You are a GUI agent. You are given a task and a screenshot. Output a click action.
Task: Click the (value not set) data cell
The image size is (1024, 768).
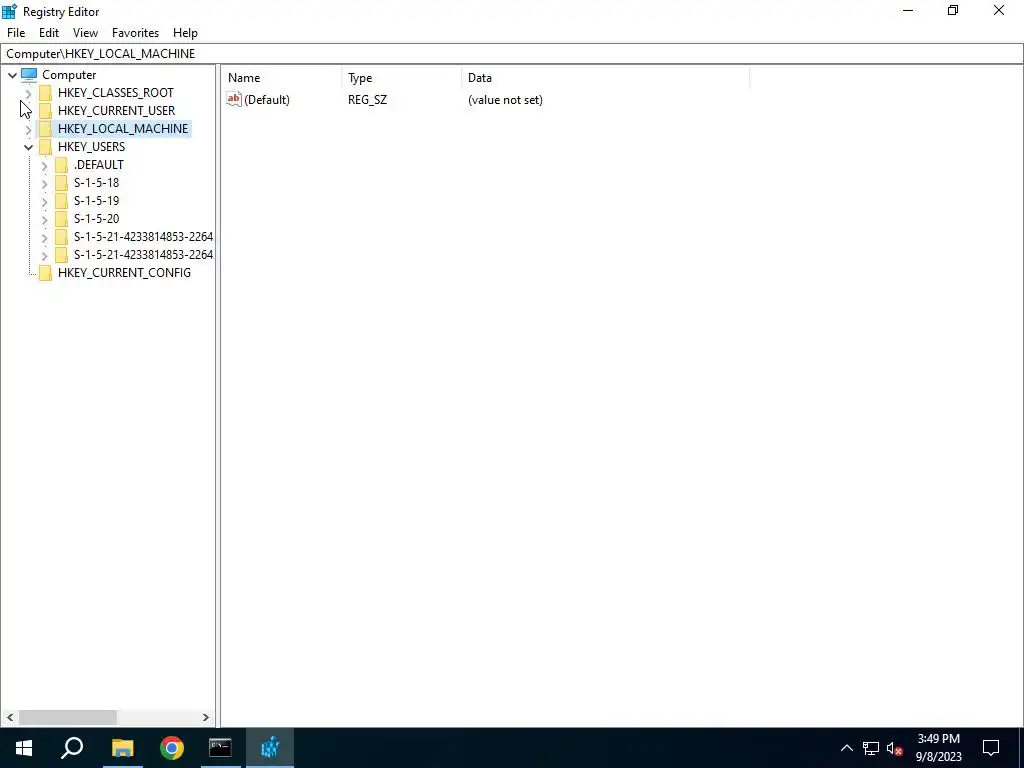pyautogui.click(x=505, y=100)
